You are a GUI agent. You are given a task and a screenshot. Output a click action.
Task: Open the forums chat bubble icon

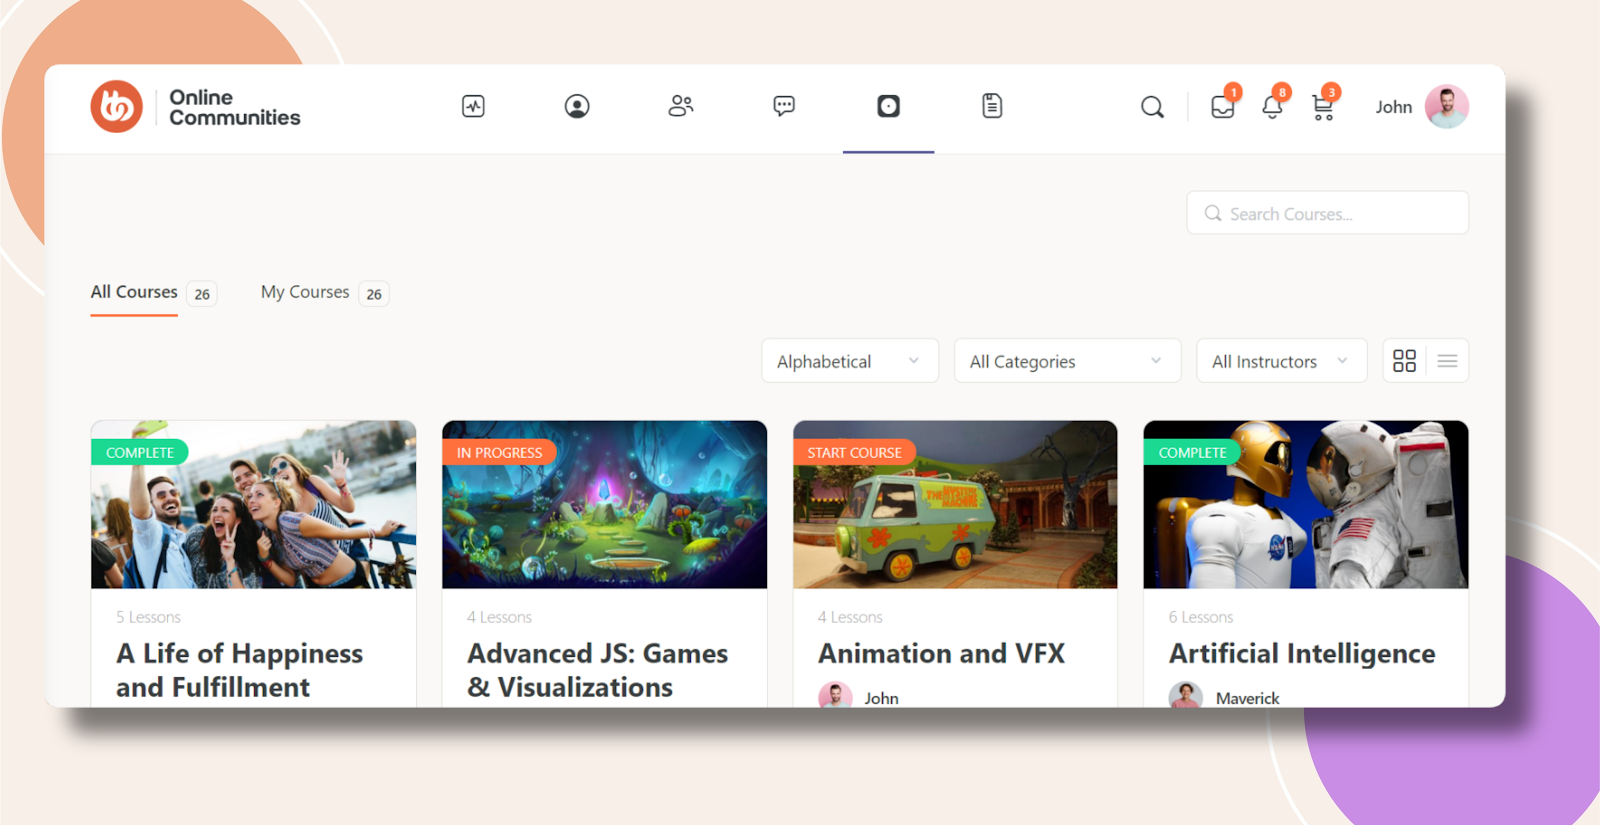[x=784, y=106]
